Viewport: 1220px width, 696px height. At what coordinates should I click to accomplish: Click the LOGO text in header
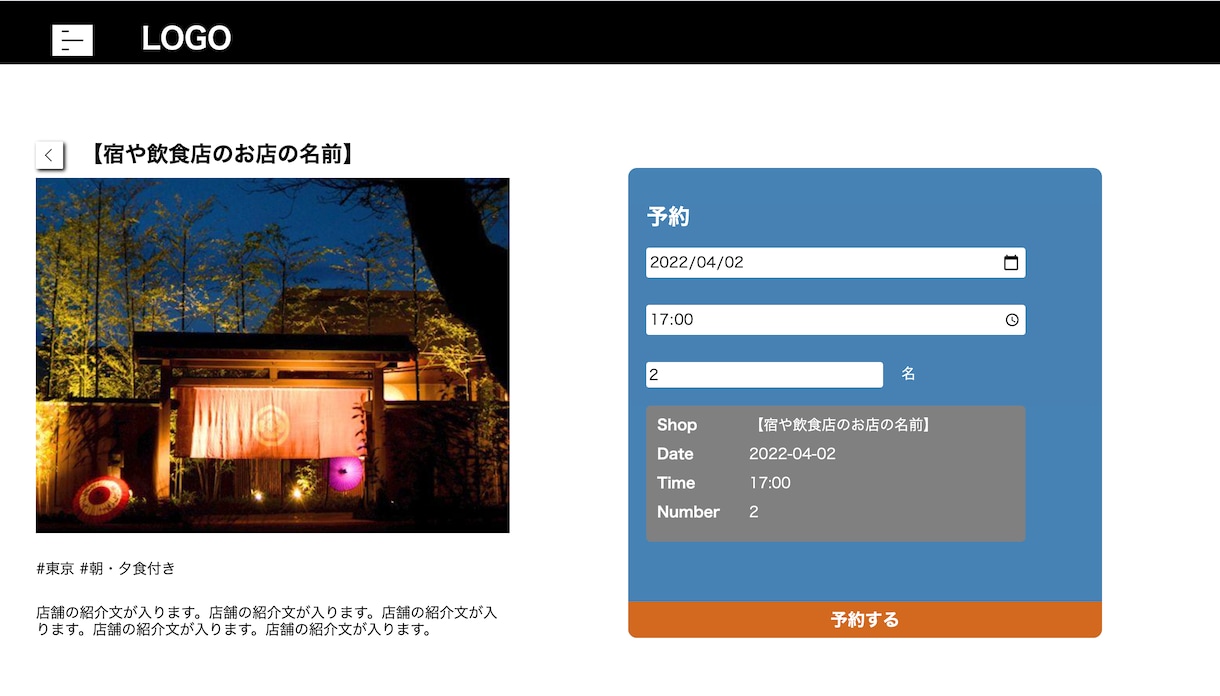[186, 39]
